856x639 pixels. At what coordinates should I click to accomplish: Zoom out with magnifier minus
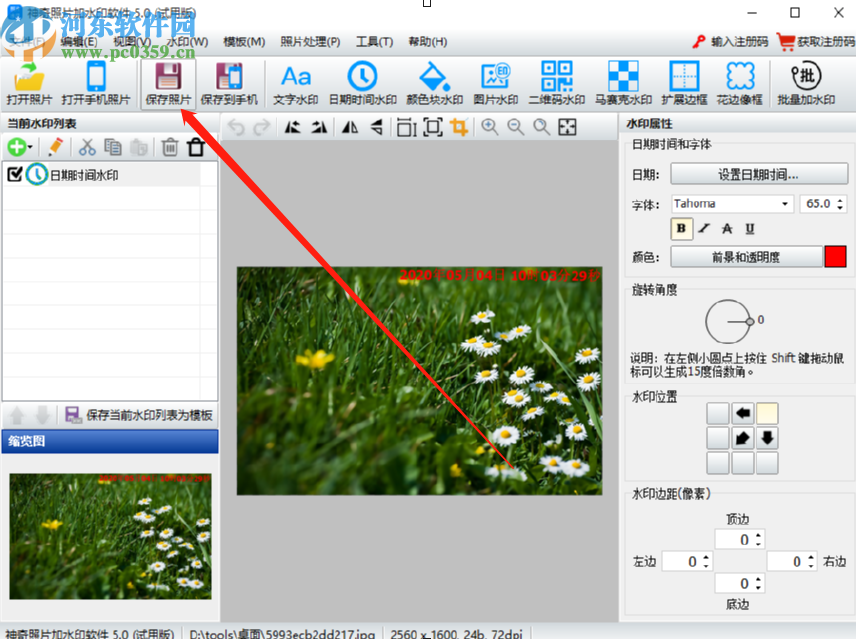coord(516,127)
